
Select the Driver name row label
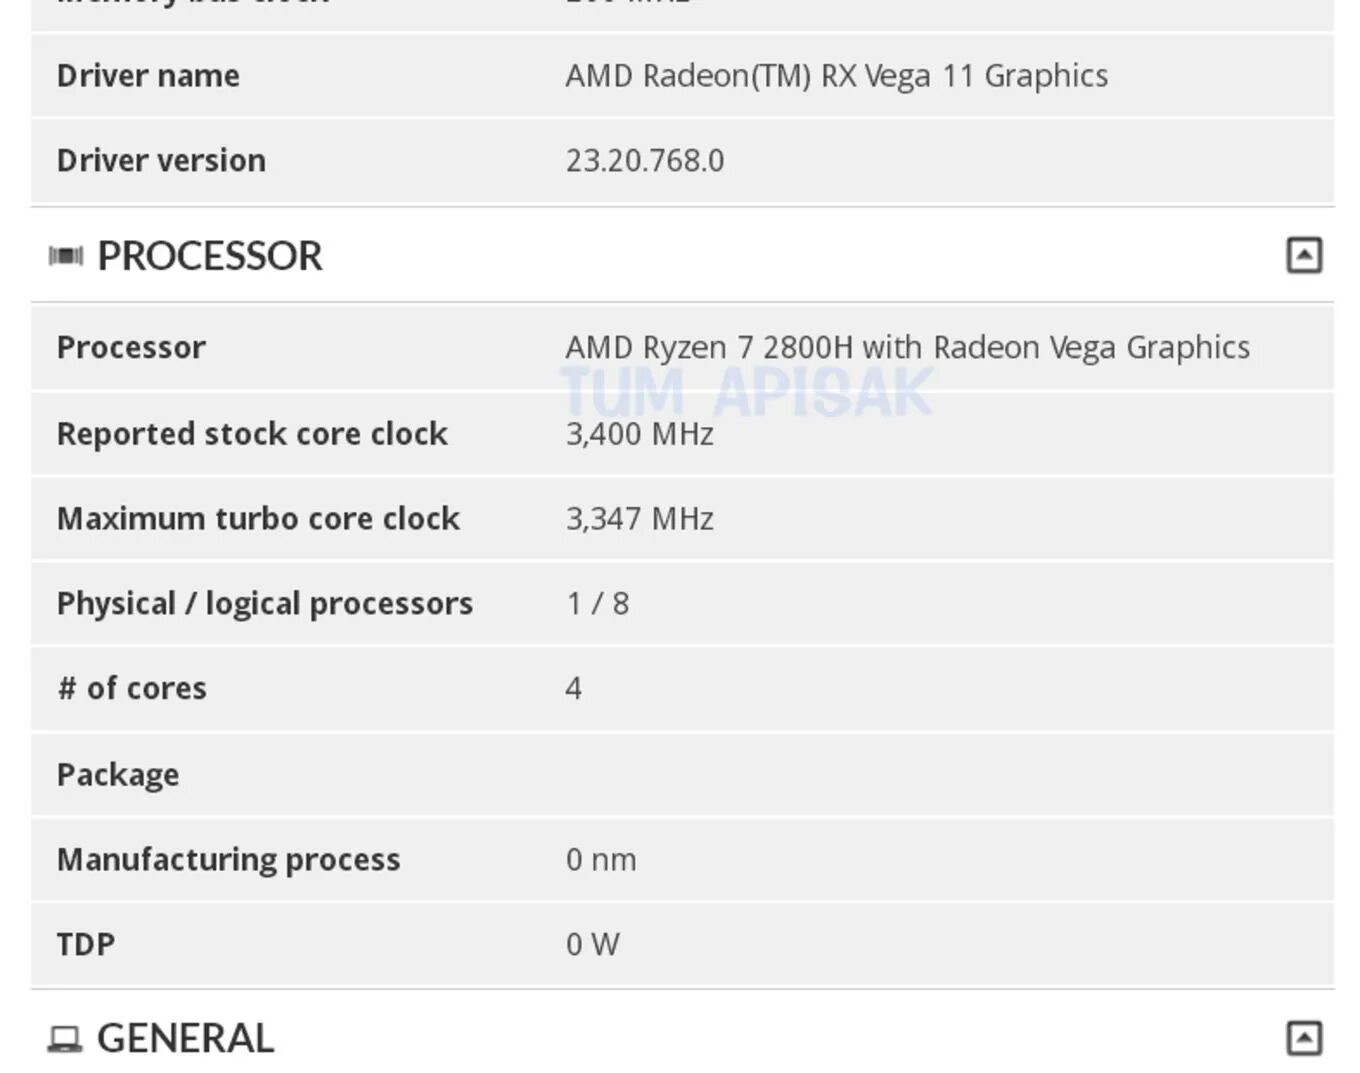tap(148, 76)
